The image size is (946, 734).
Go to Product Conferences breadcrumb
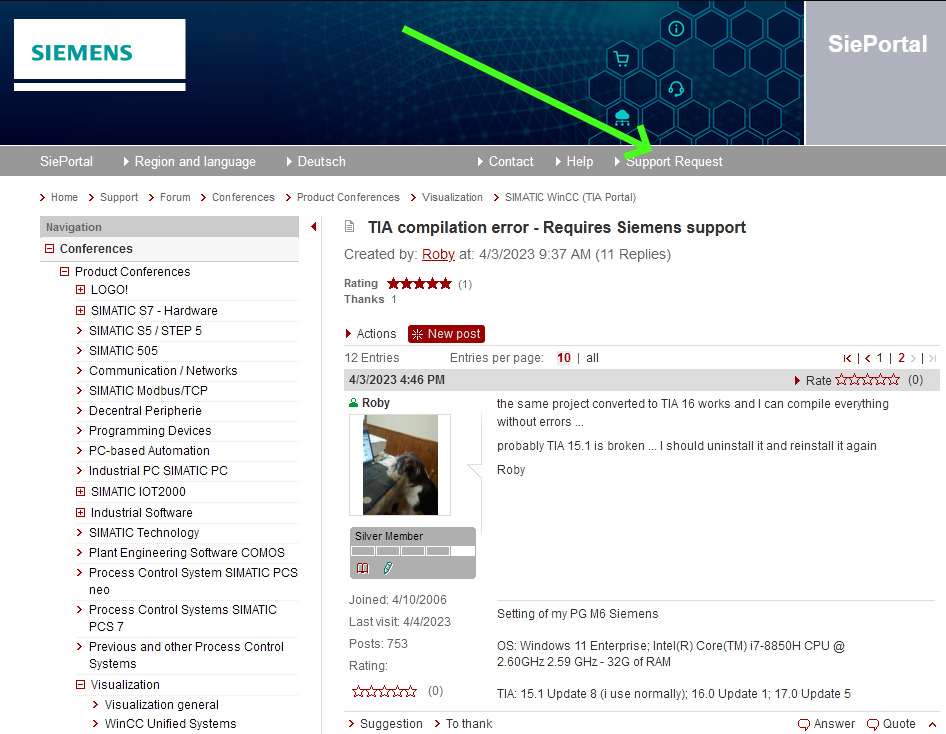348,197
